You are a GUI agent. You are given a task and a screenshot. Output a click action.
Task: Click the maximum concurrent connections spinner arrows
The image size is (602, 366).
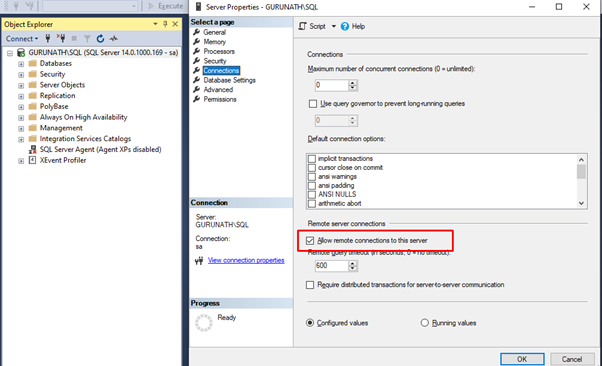353,85
